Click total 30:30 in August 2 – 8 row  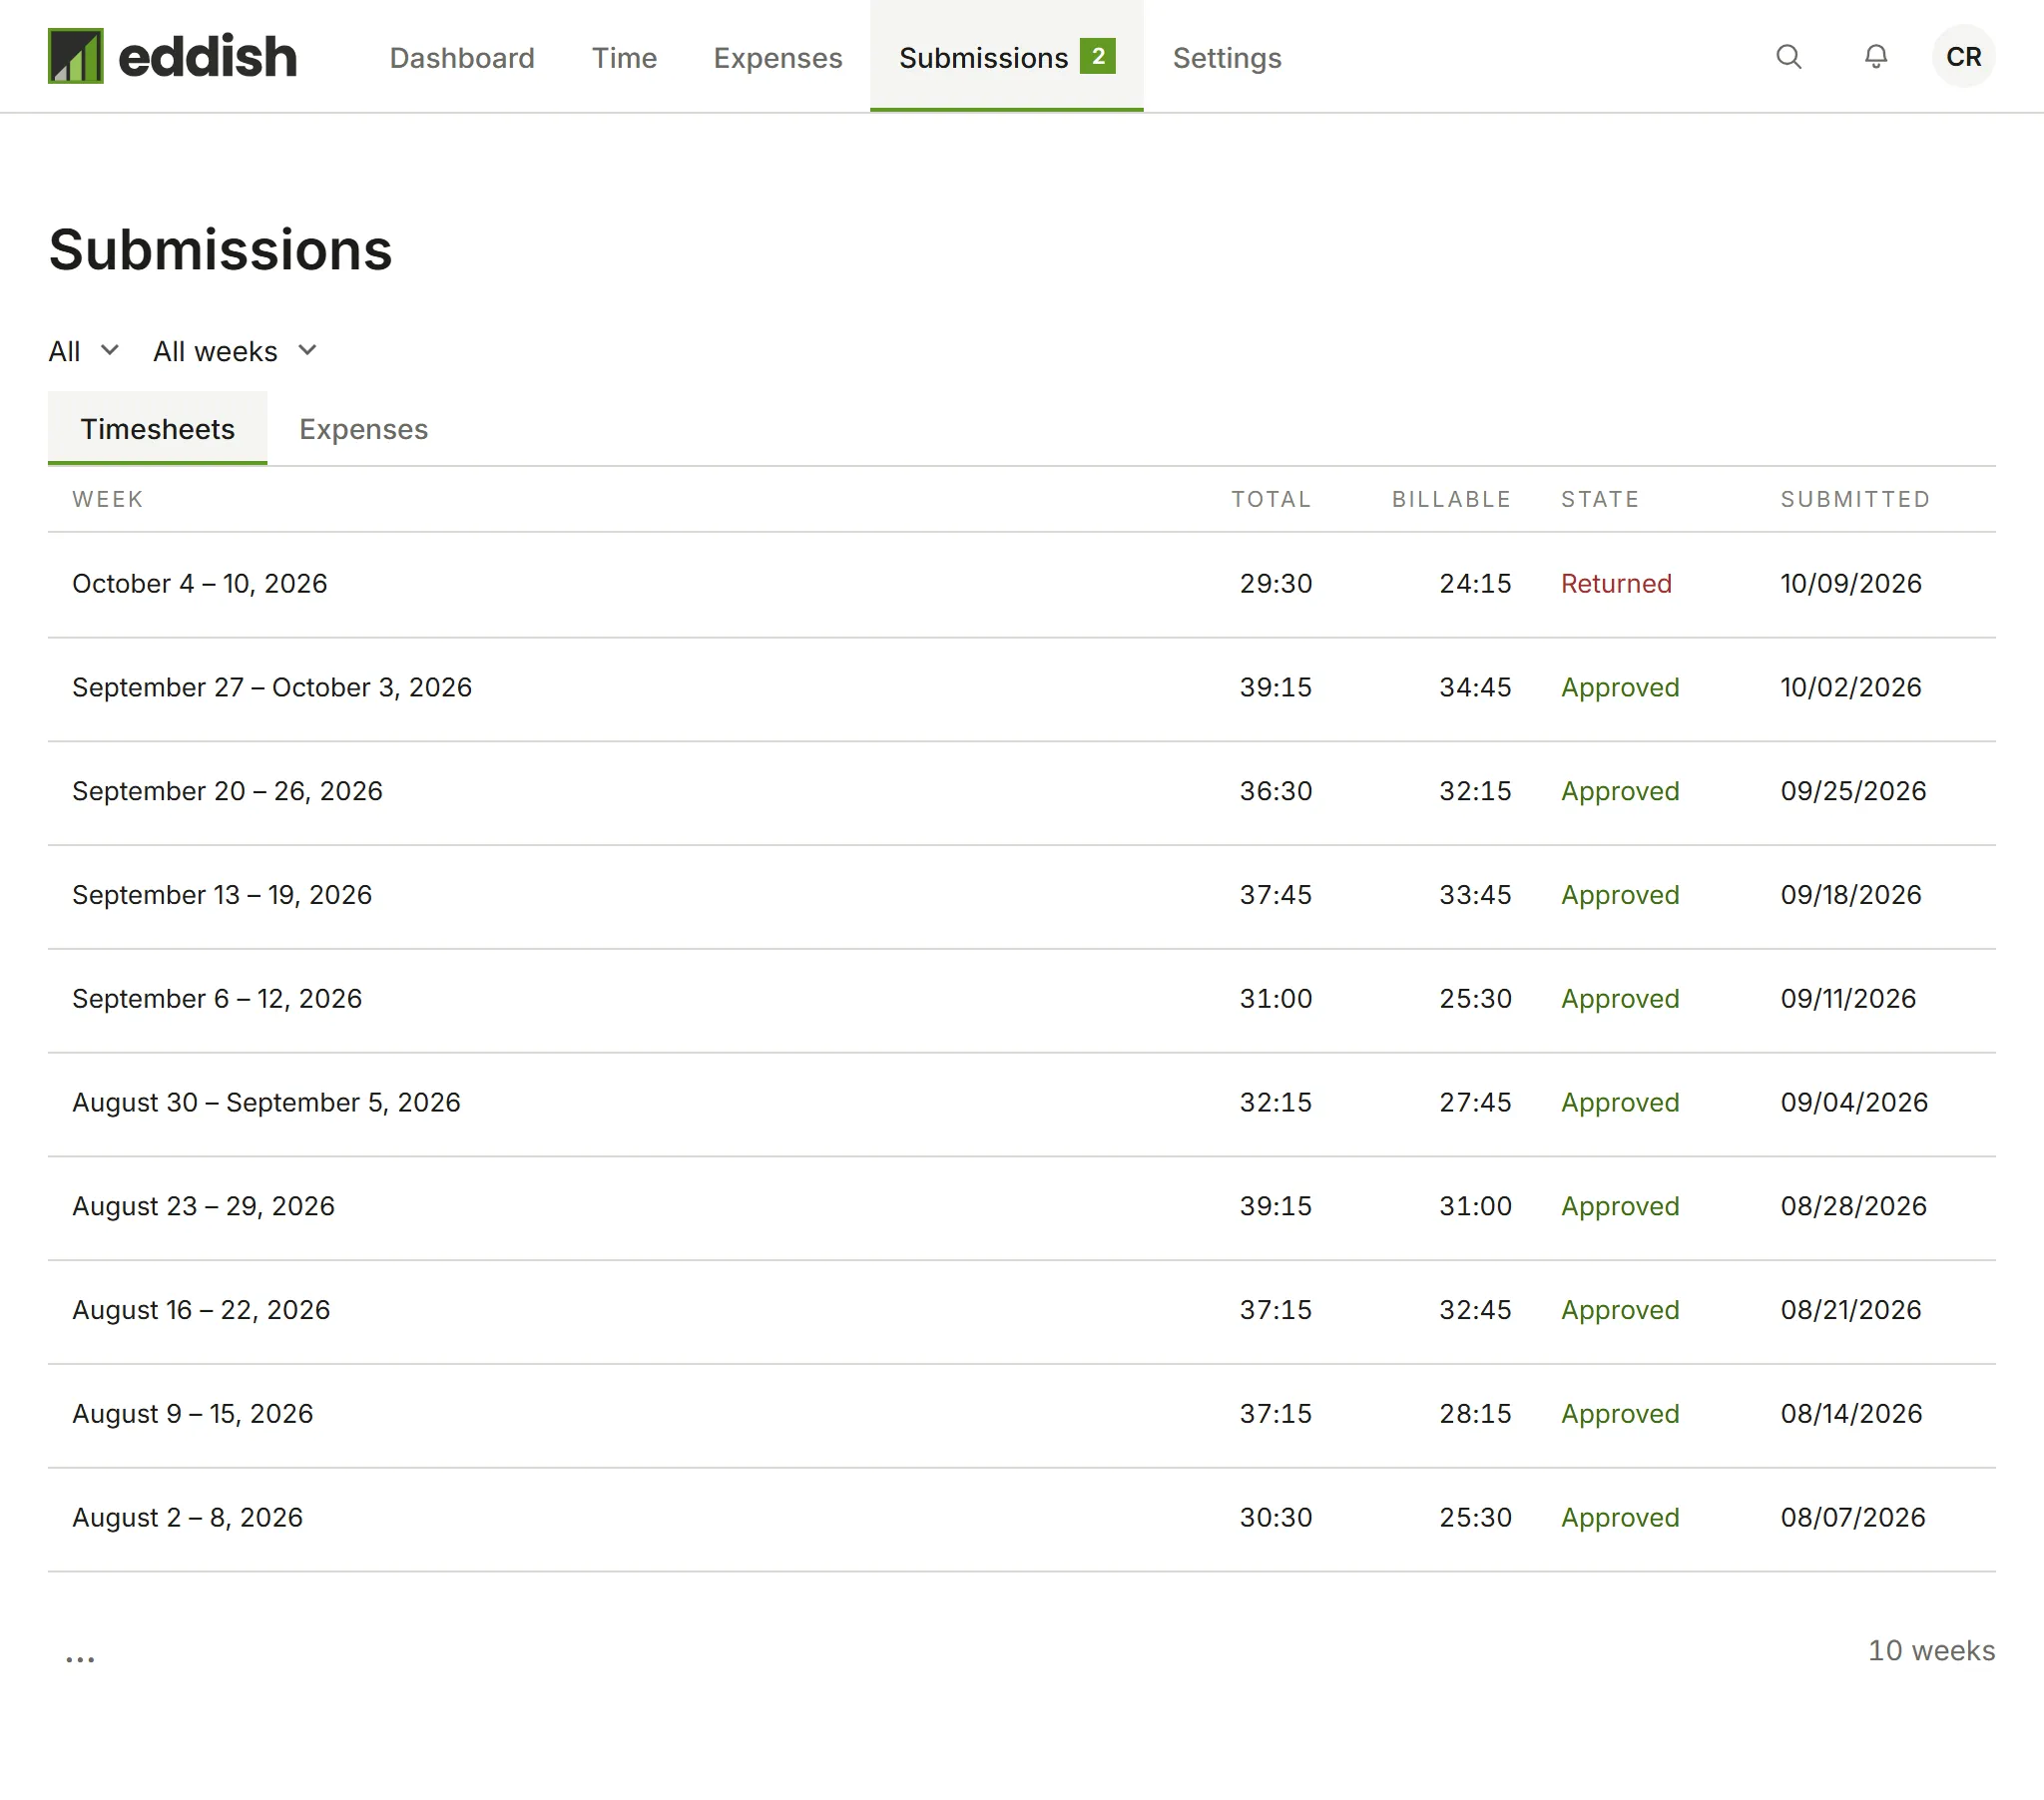(1275, 1518)
